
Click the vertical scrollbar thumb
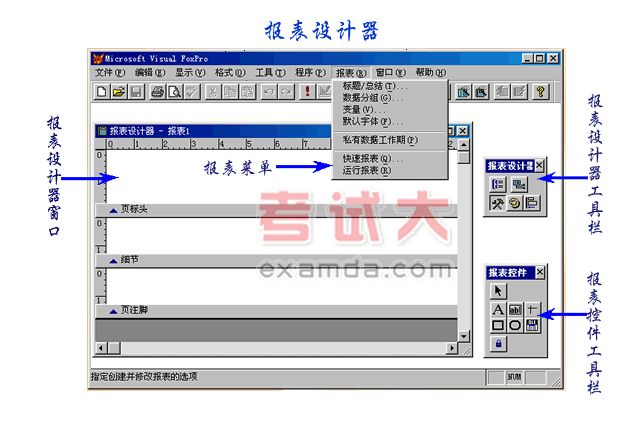click(x=463, y=157)
